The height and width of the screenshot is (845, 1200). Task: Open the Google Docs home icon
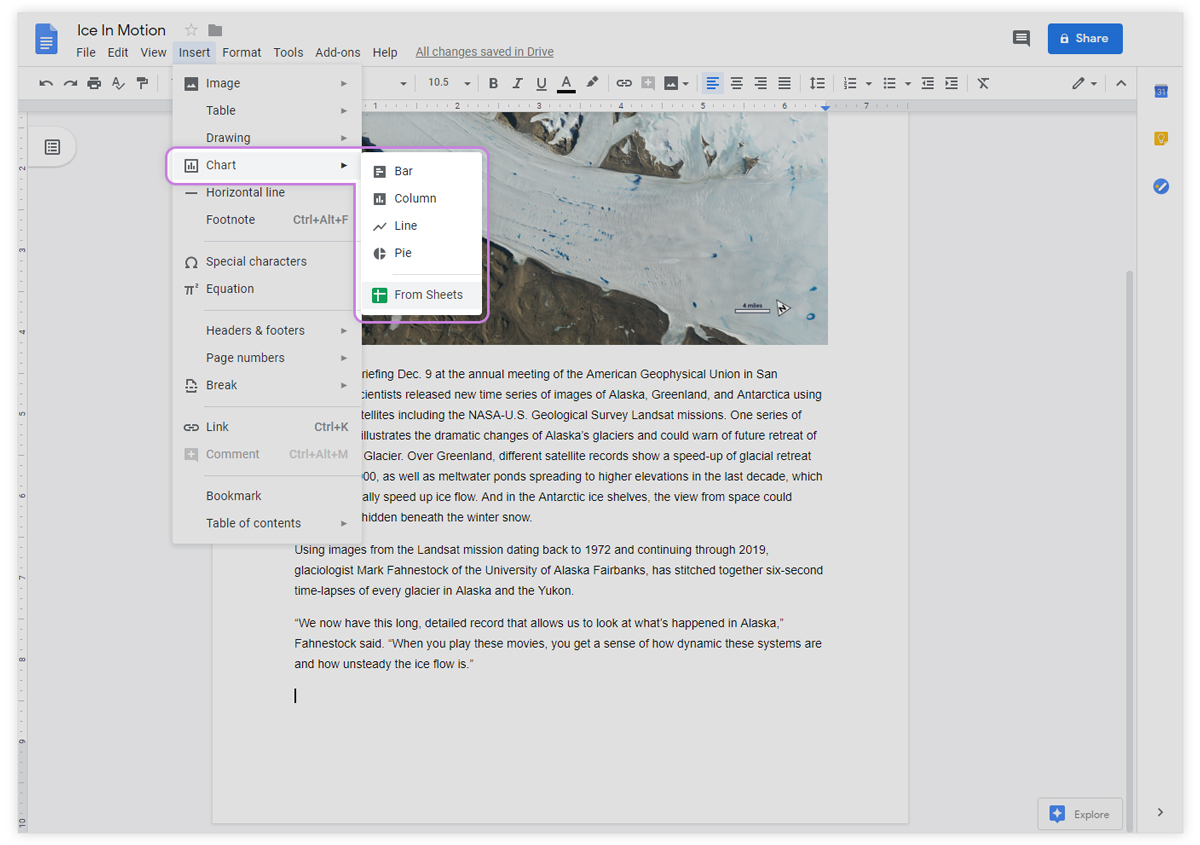coord(46,39)
